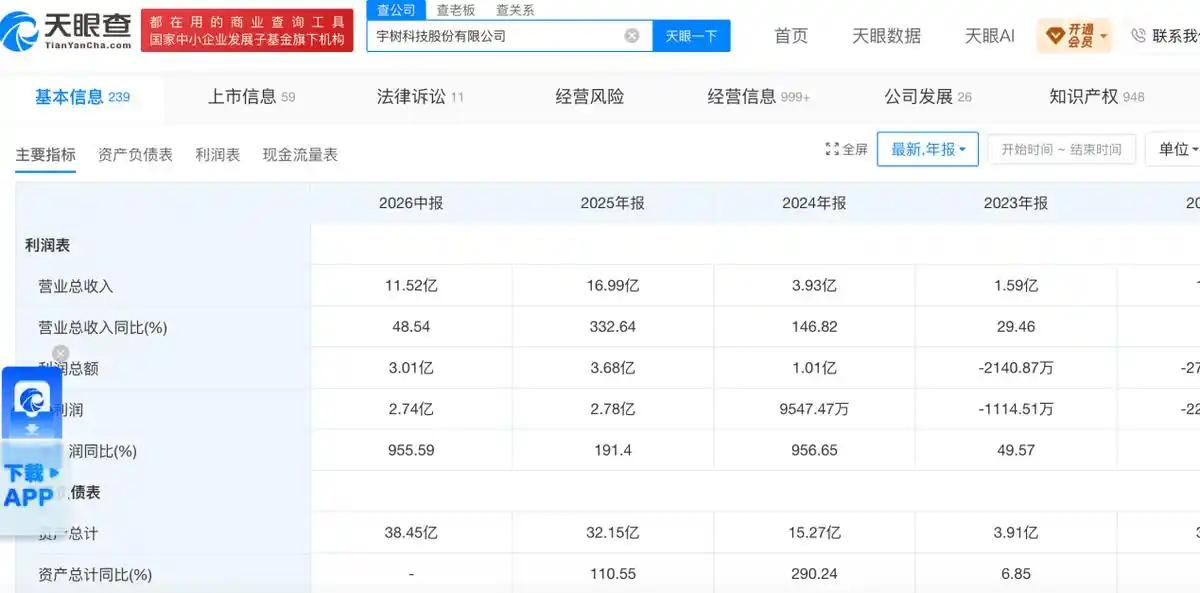Open the 知识产权 948 section tab
This screenshot has height=593, width=1200.
(x=1097, y=97)
